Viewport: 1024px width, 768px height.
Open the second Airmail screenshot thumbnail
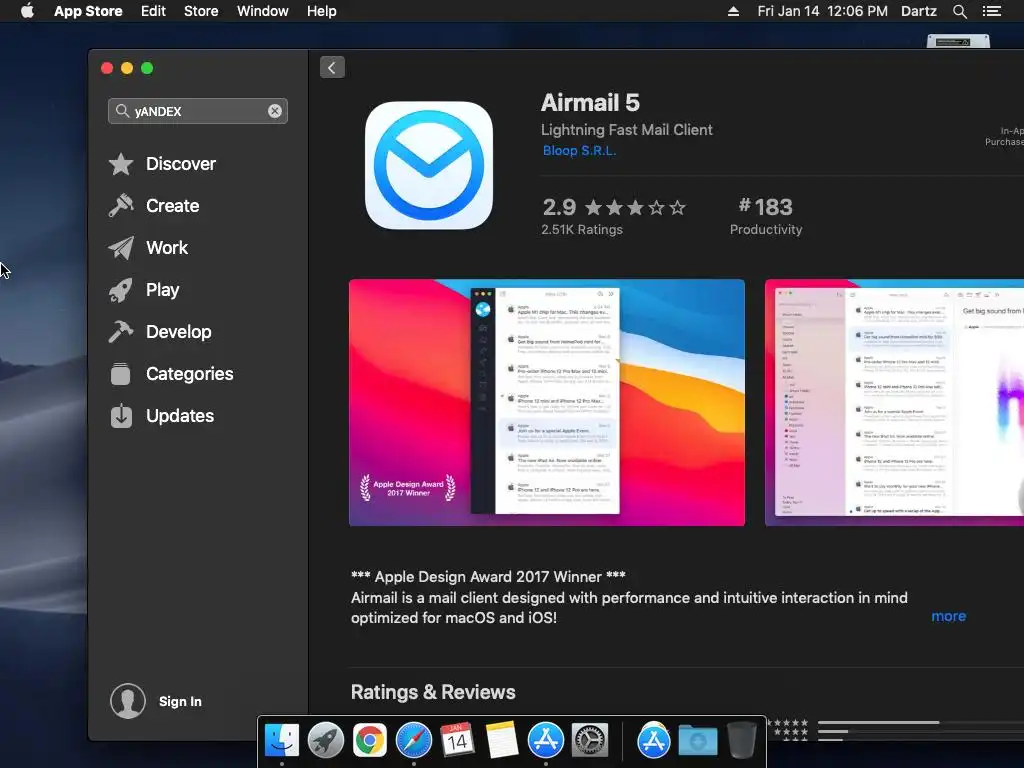click(x=894, y=402)
